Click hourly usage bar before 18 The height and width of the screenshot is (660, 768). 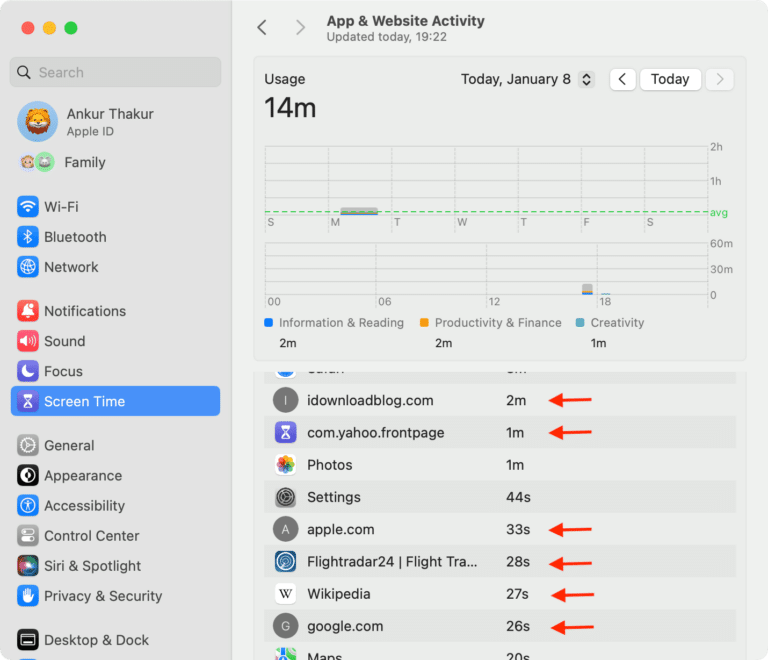coord(587,289)
